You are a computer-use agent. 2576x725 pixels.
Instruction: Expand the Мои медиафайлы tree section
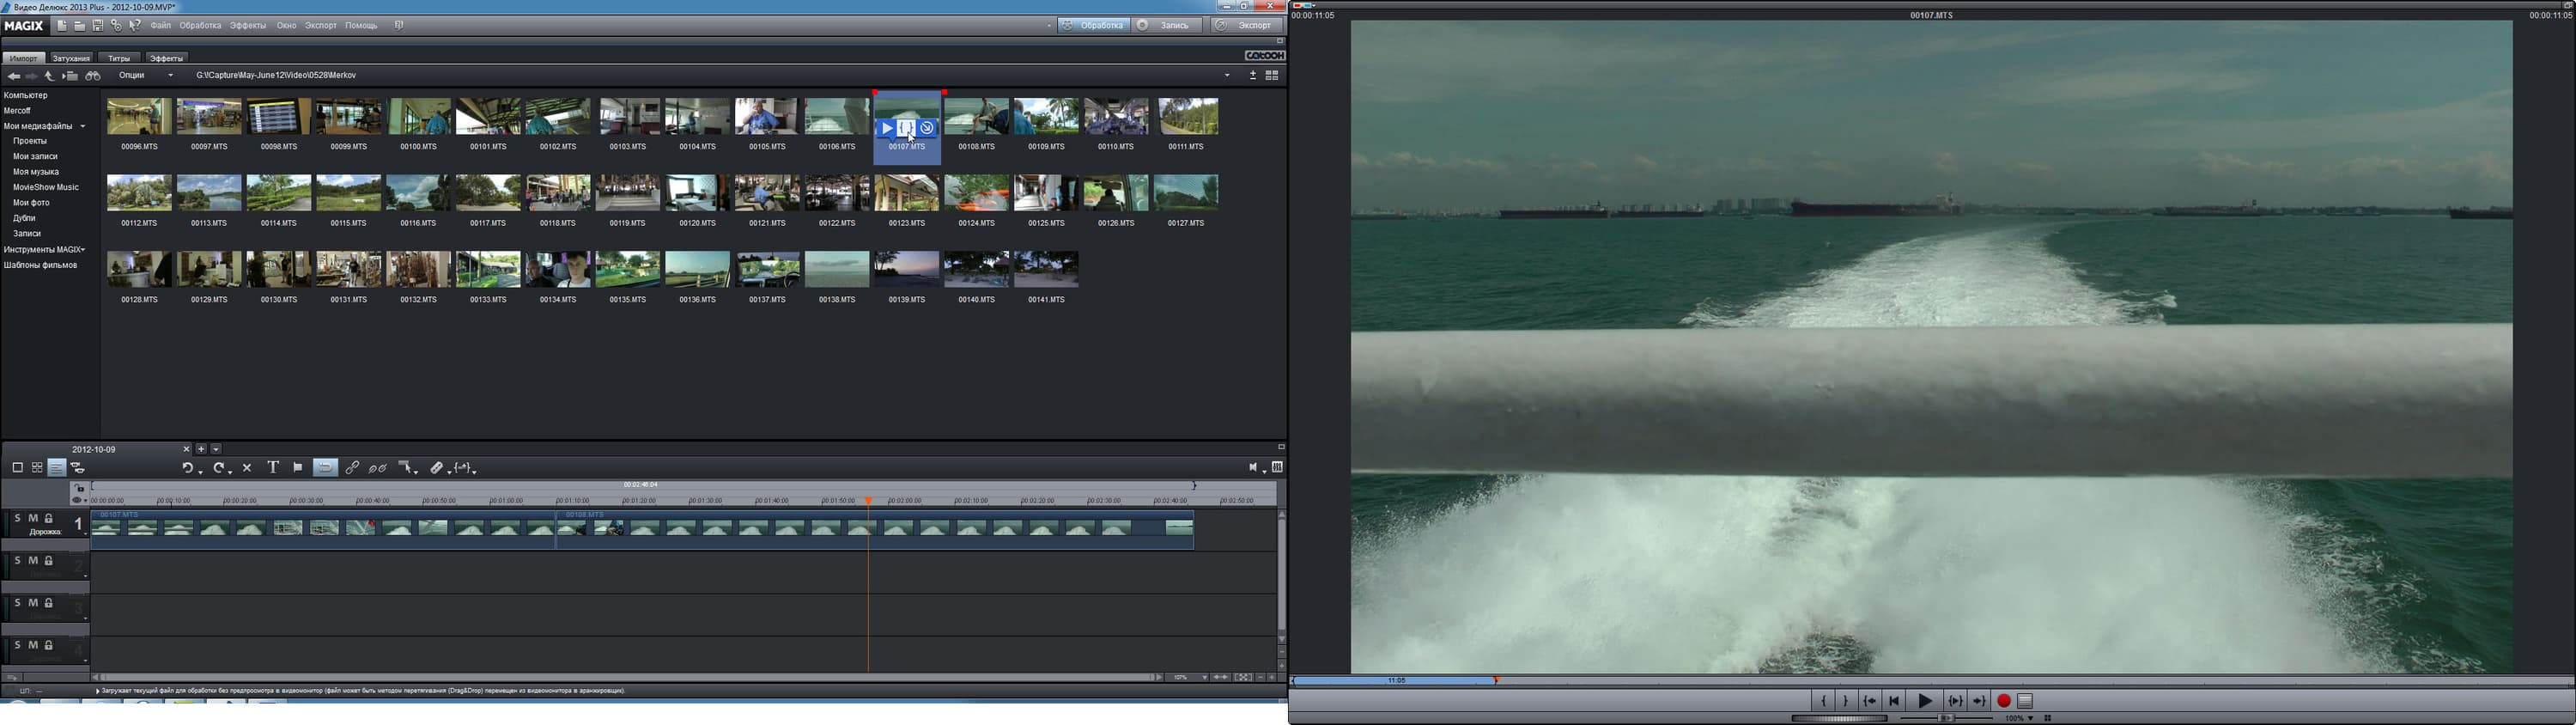point(83,127)
